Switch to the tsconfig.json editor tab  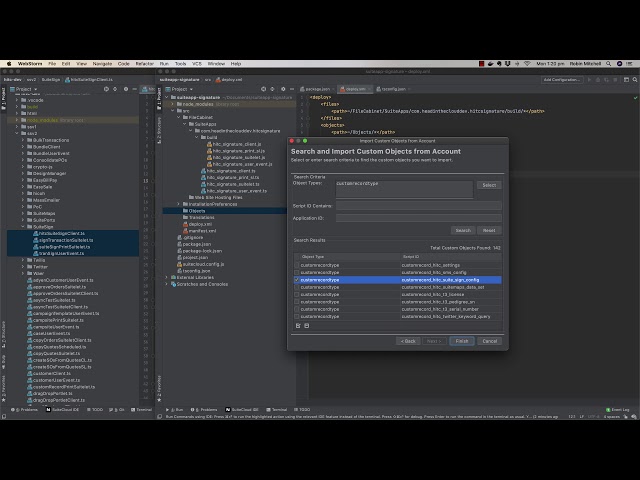point(393,89)
